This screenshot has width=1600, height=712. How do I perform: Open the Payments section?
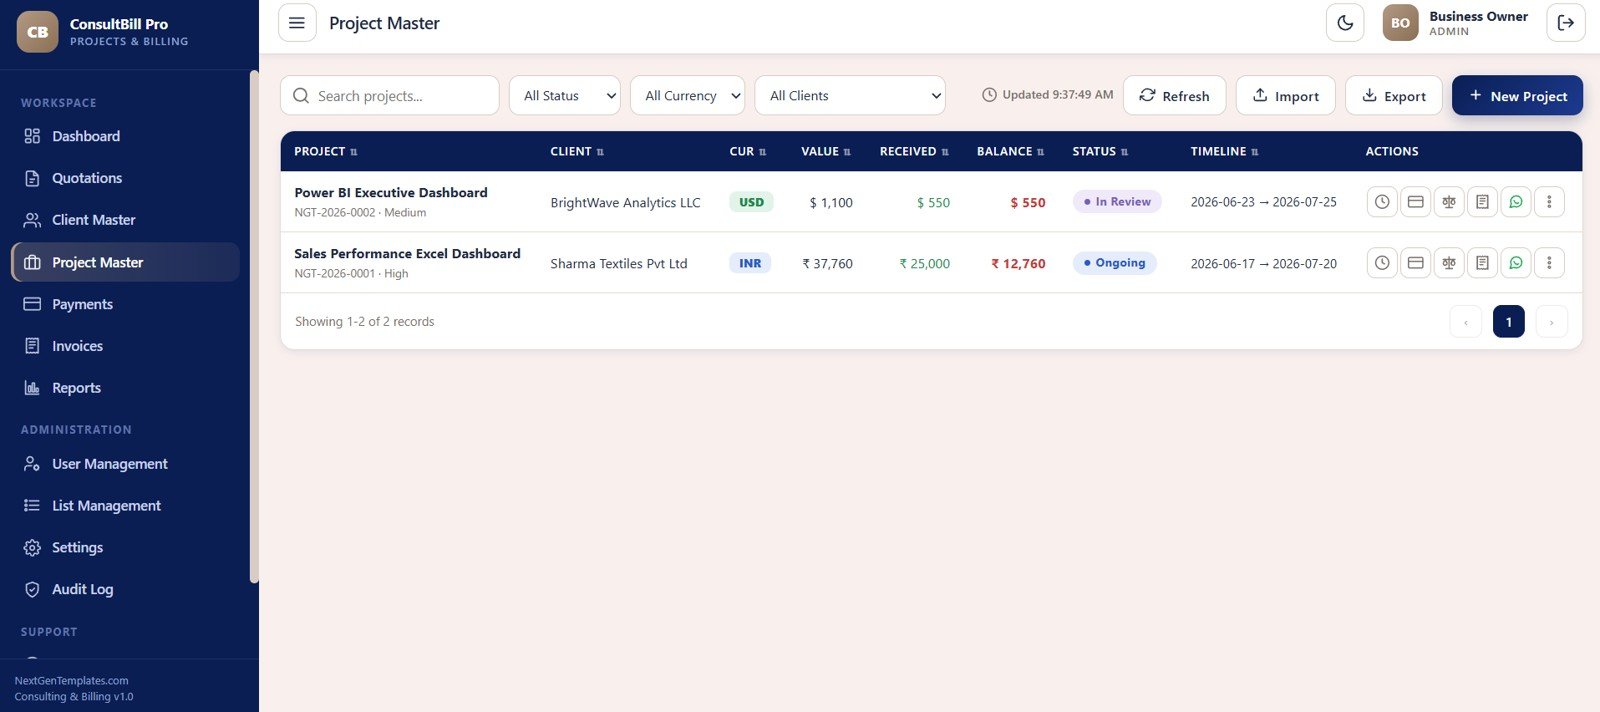tap(125, 304)
